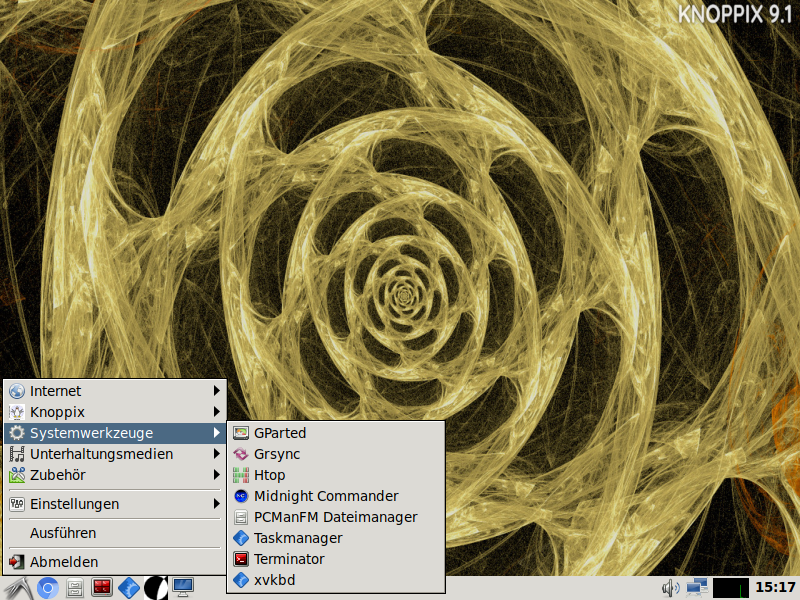The width and height of the screenshot is (800, 600).
Task: Launch Chromium browser from the panel
Action: 47,588
